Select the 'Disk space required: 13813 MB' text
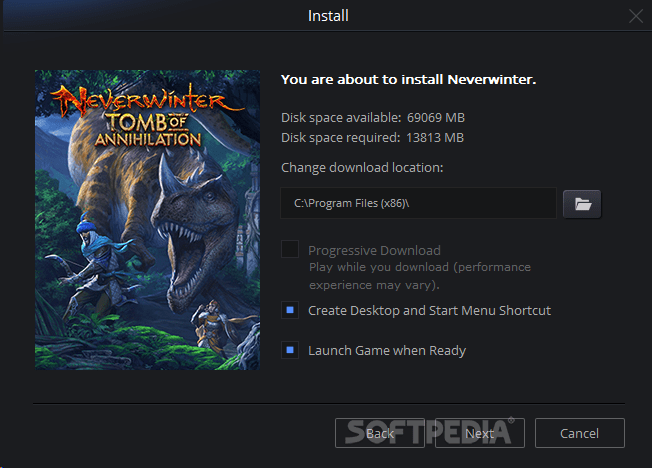This screenshot has width=652, height=468. tap(372, 138)
